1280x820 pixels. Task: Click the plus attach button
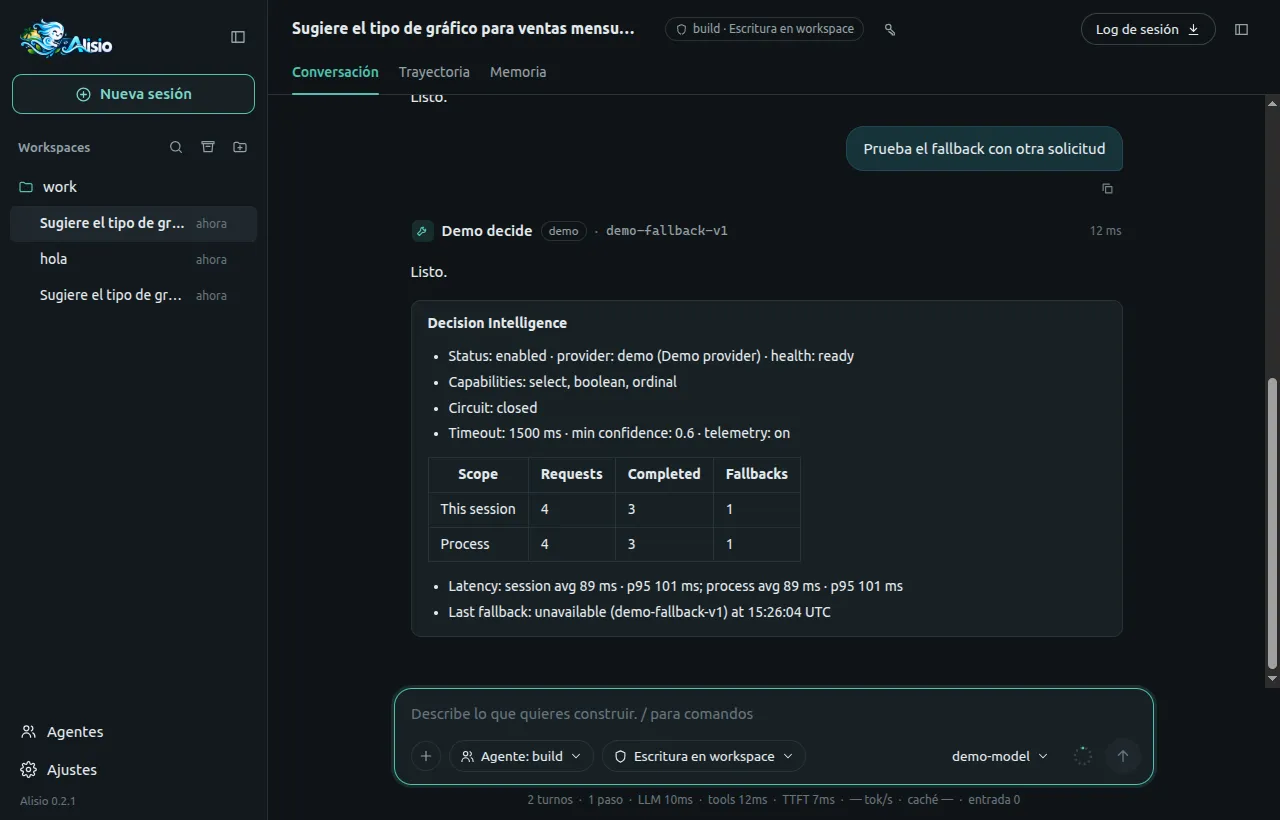(425, 756)
